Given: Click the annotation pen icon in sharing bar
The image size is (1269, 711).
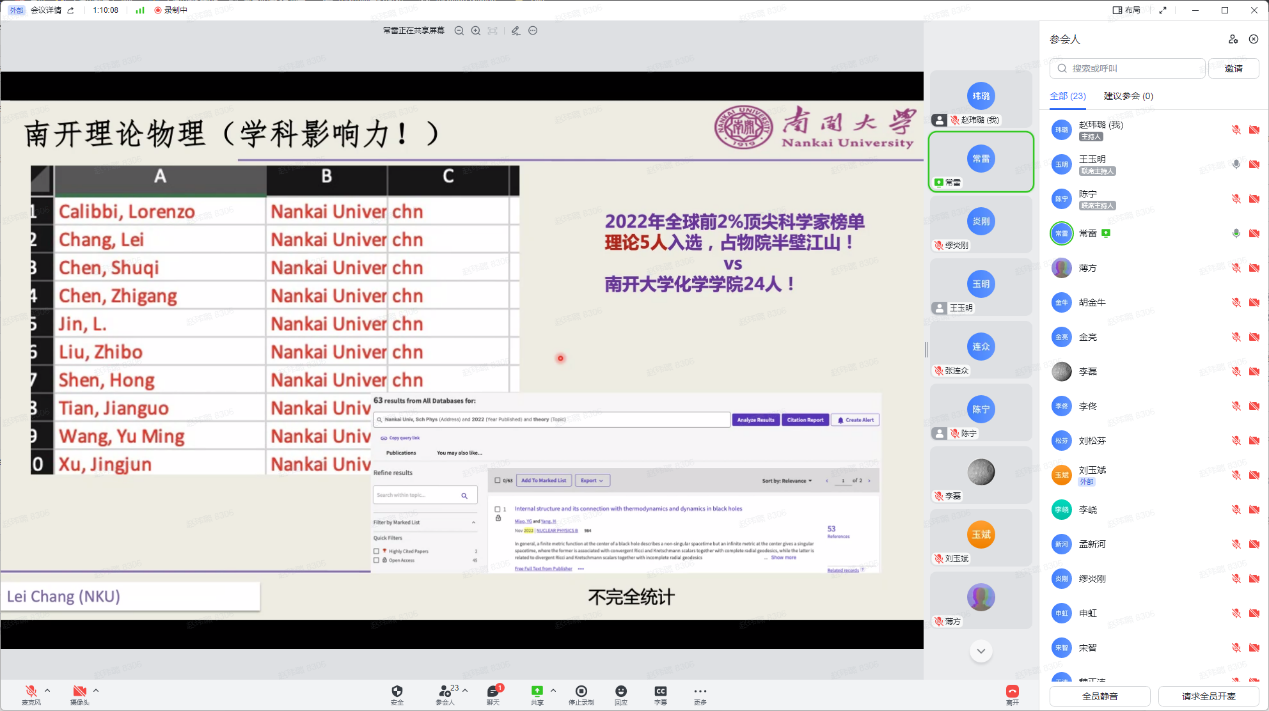Looking at the screenshot, I should pyautogui.click(x=515, y=31).
